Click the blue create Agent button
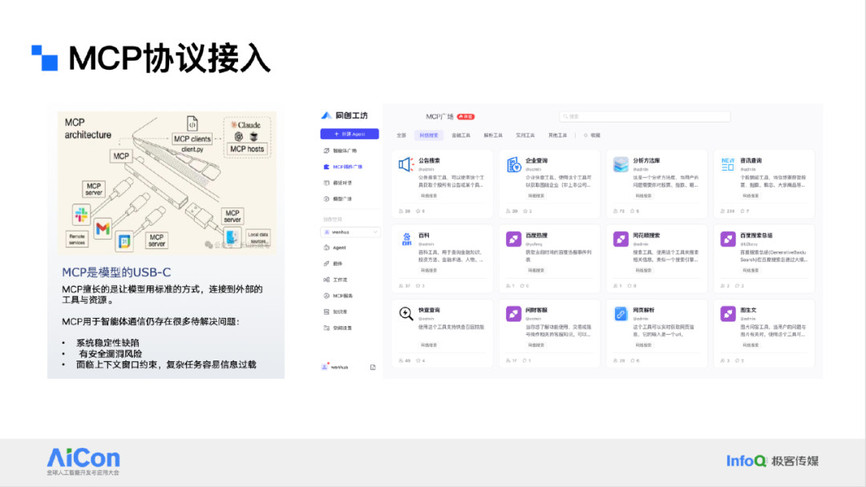866x487 pixels. click(x=350, y=134)
